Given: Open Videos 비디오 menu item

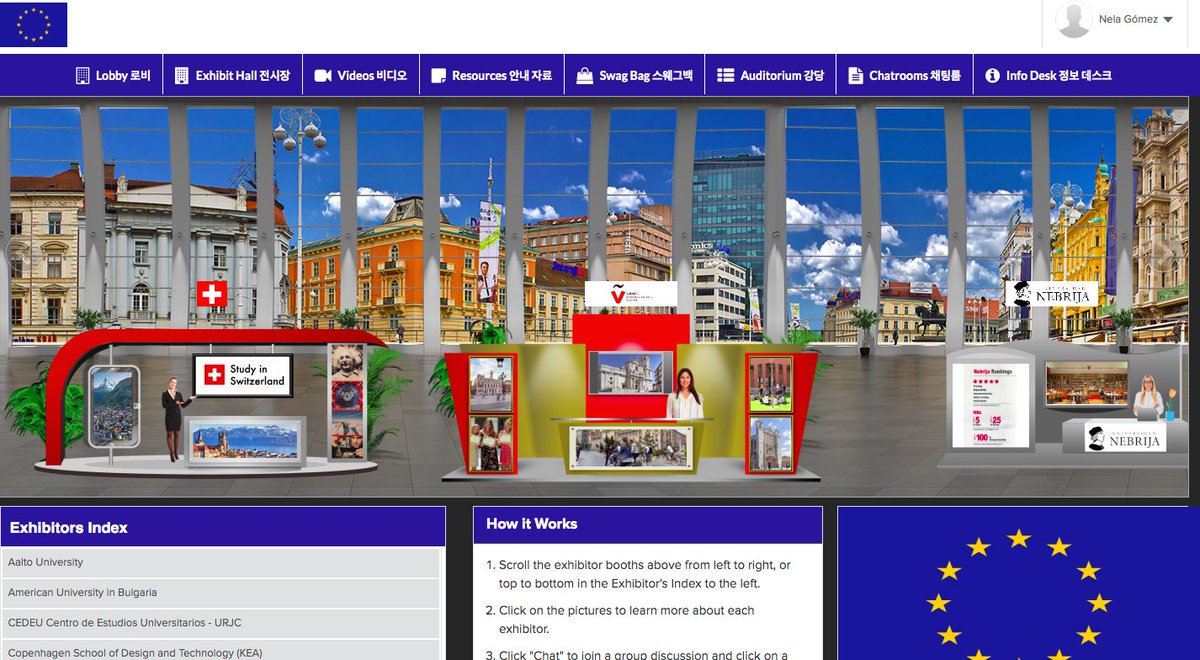Looking at the screenshot, I should pyautogui.click(x=360, y=75).
